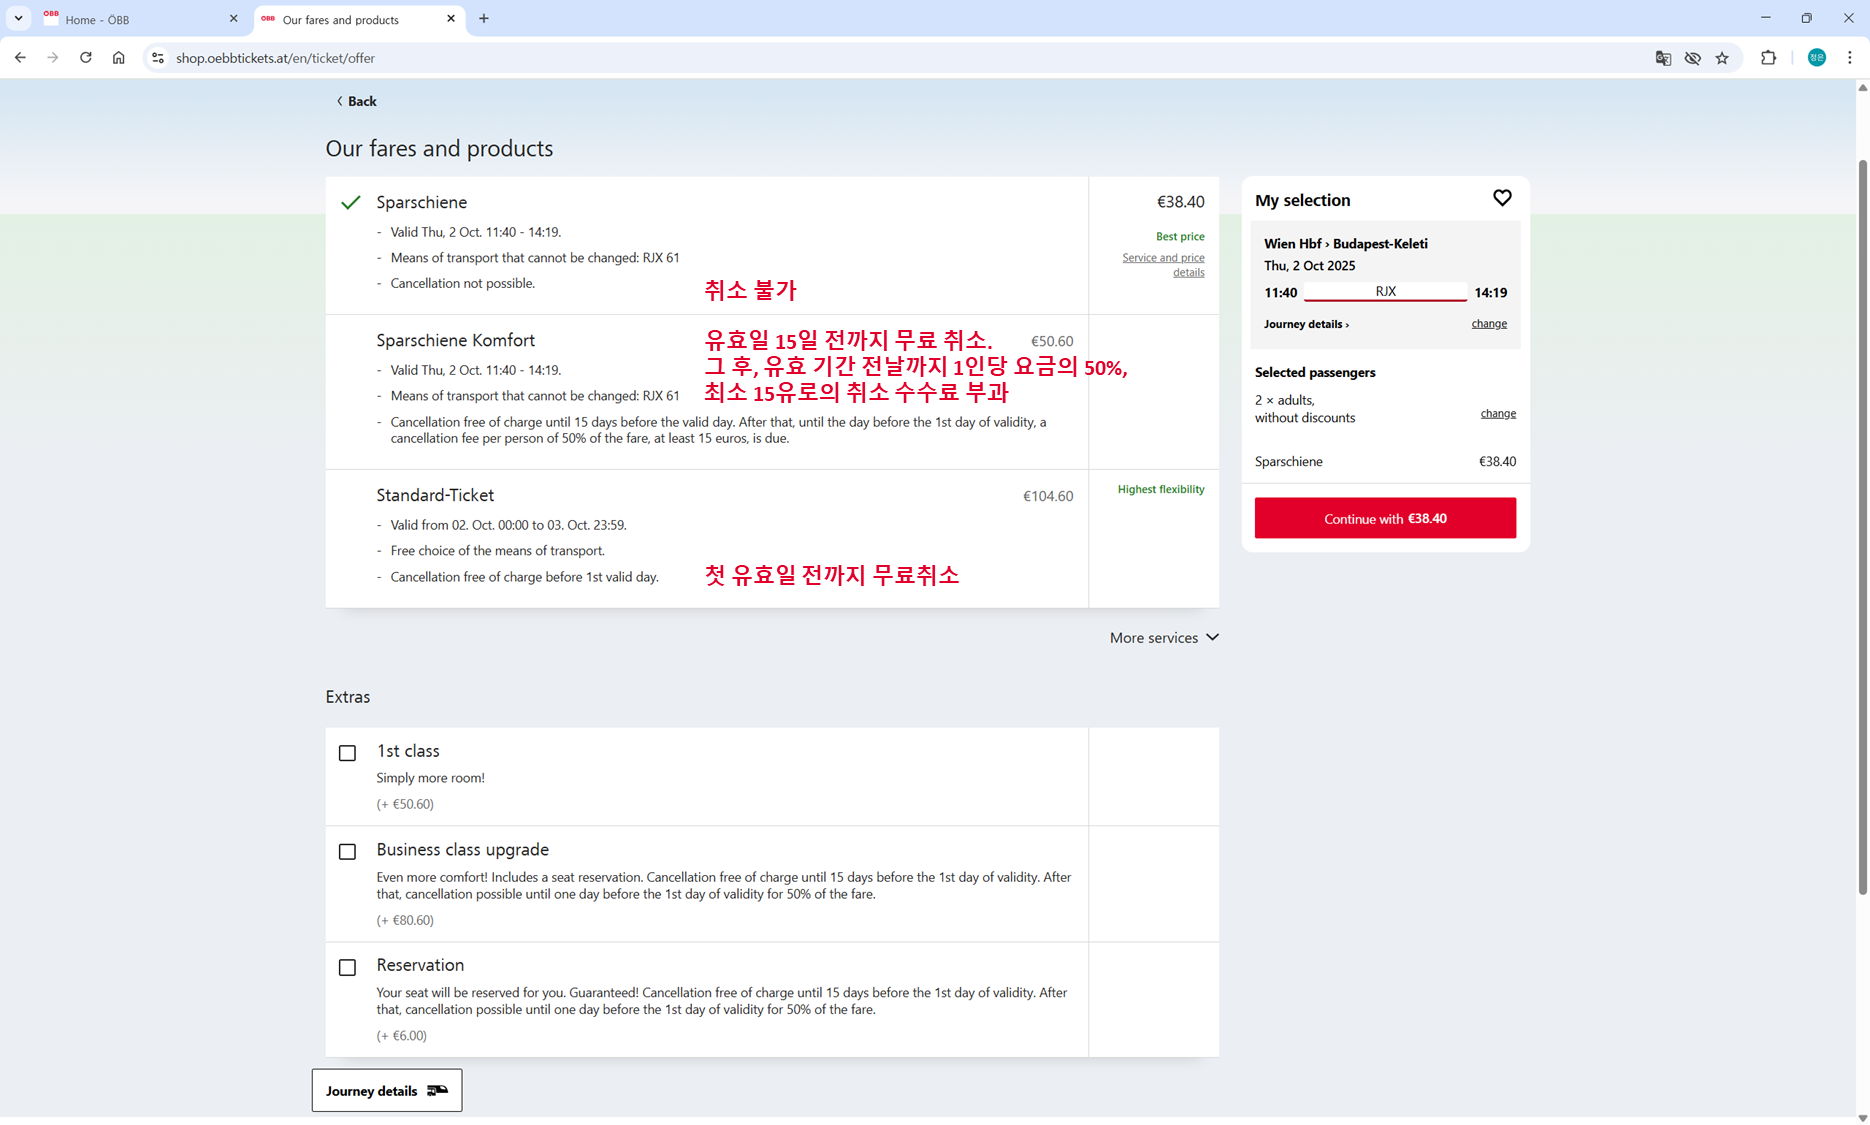Go back with the browser back arrow
Viewport: 1870px width, 1125px height.
(20, 58)
